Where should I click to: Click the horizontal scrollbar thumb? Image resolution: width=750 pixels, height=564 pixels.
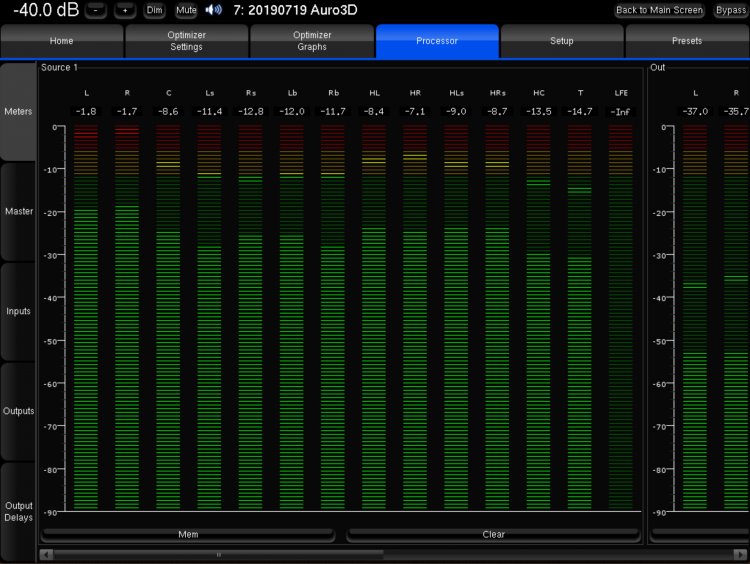(218, 553)
